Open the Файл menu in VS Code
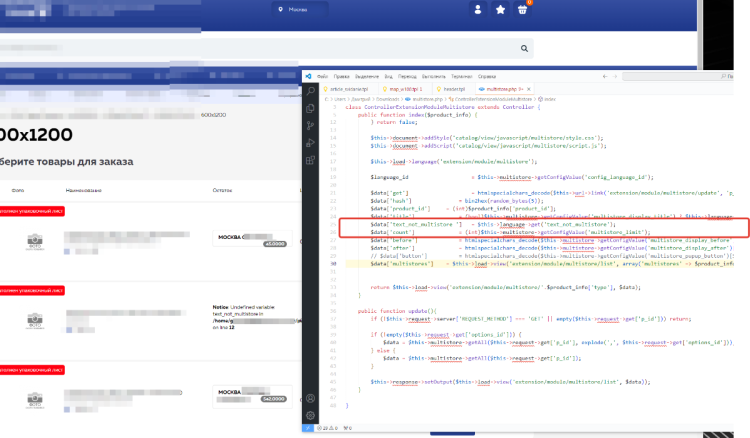This screenshot has width=750, height=438. click(x=324, y=75)
